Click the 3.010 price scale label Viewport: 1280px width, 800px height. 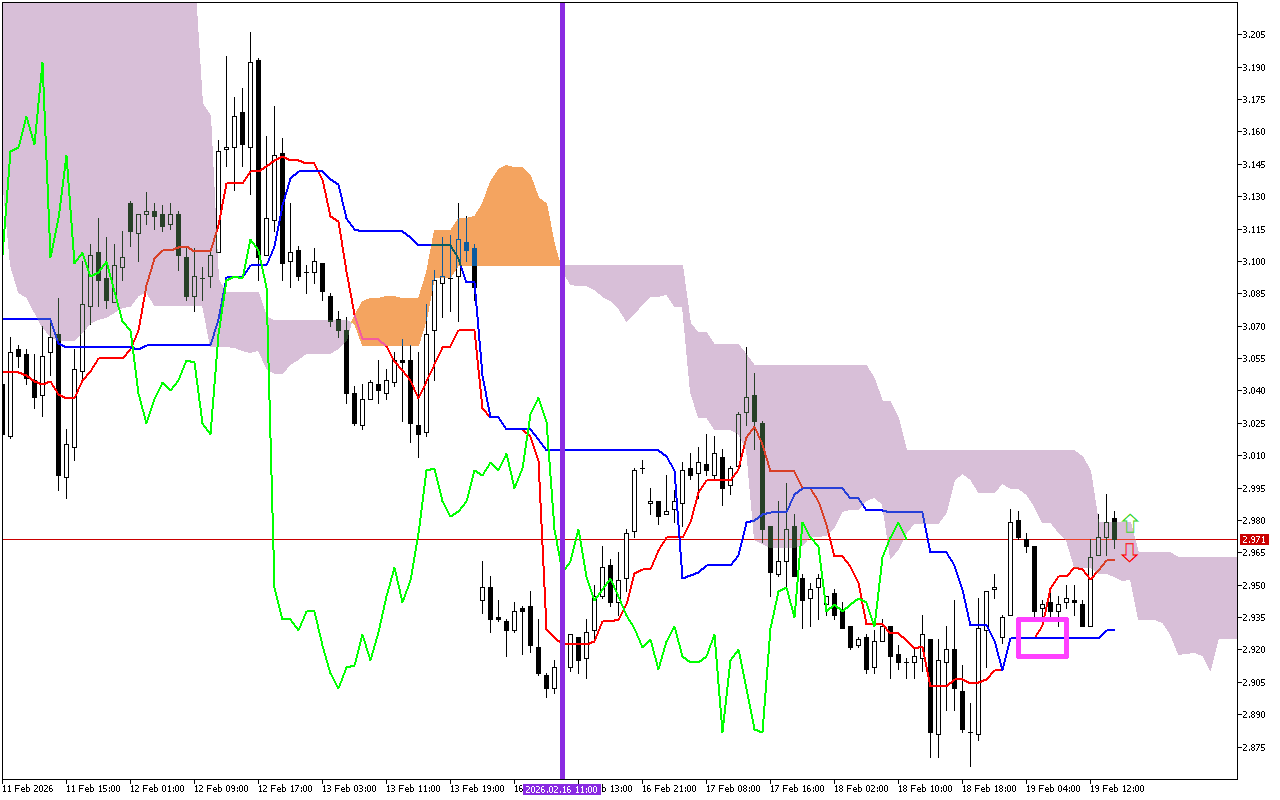(x=1252, y=456)
